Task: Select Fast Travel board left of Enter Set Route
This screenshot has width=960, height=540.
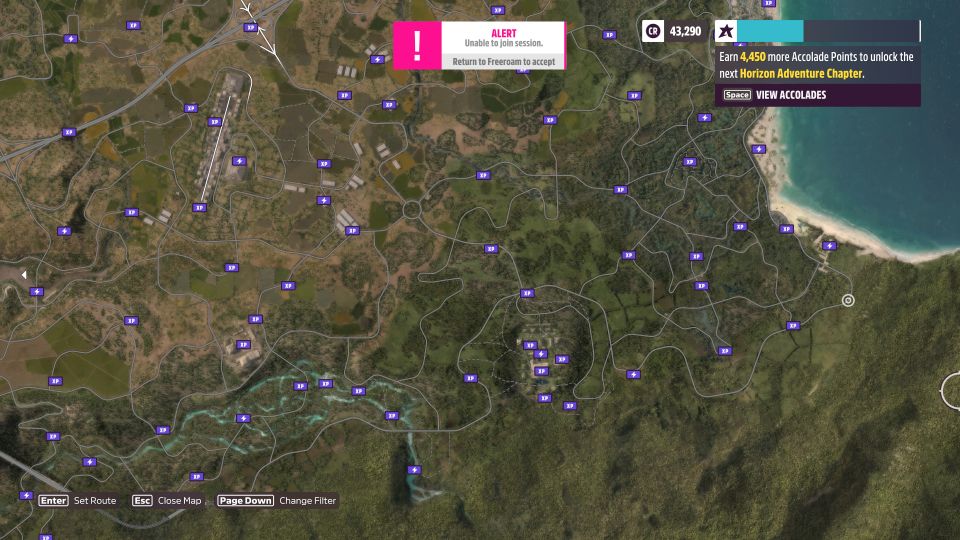Action: pyautogui.click(x=26, y=495)
